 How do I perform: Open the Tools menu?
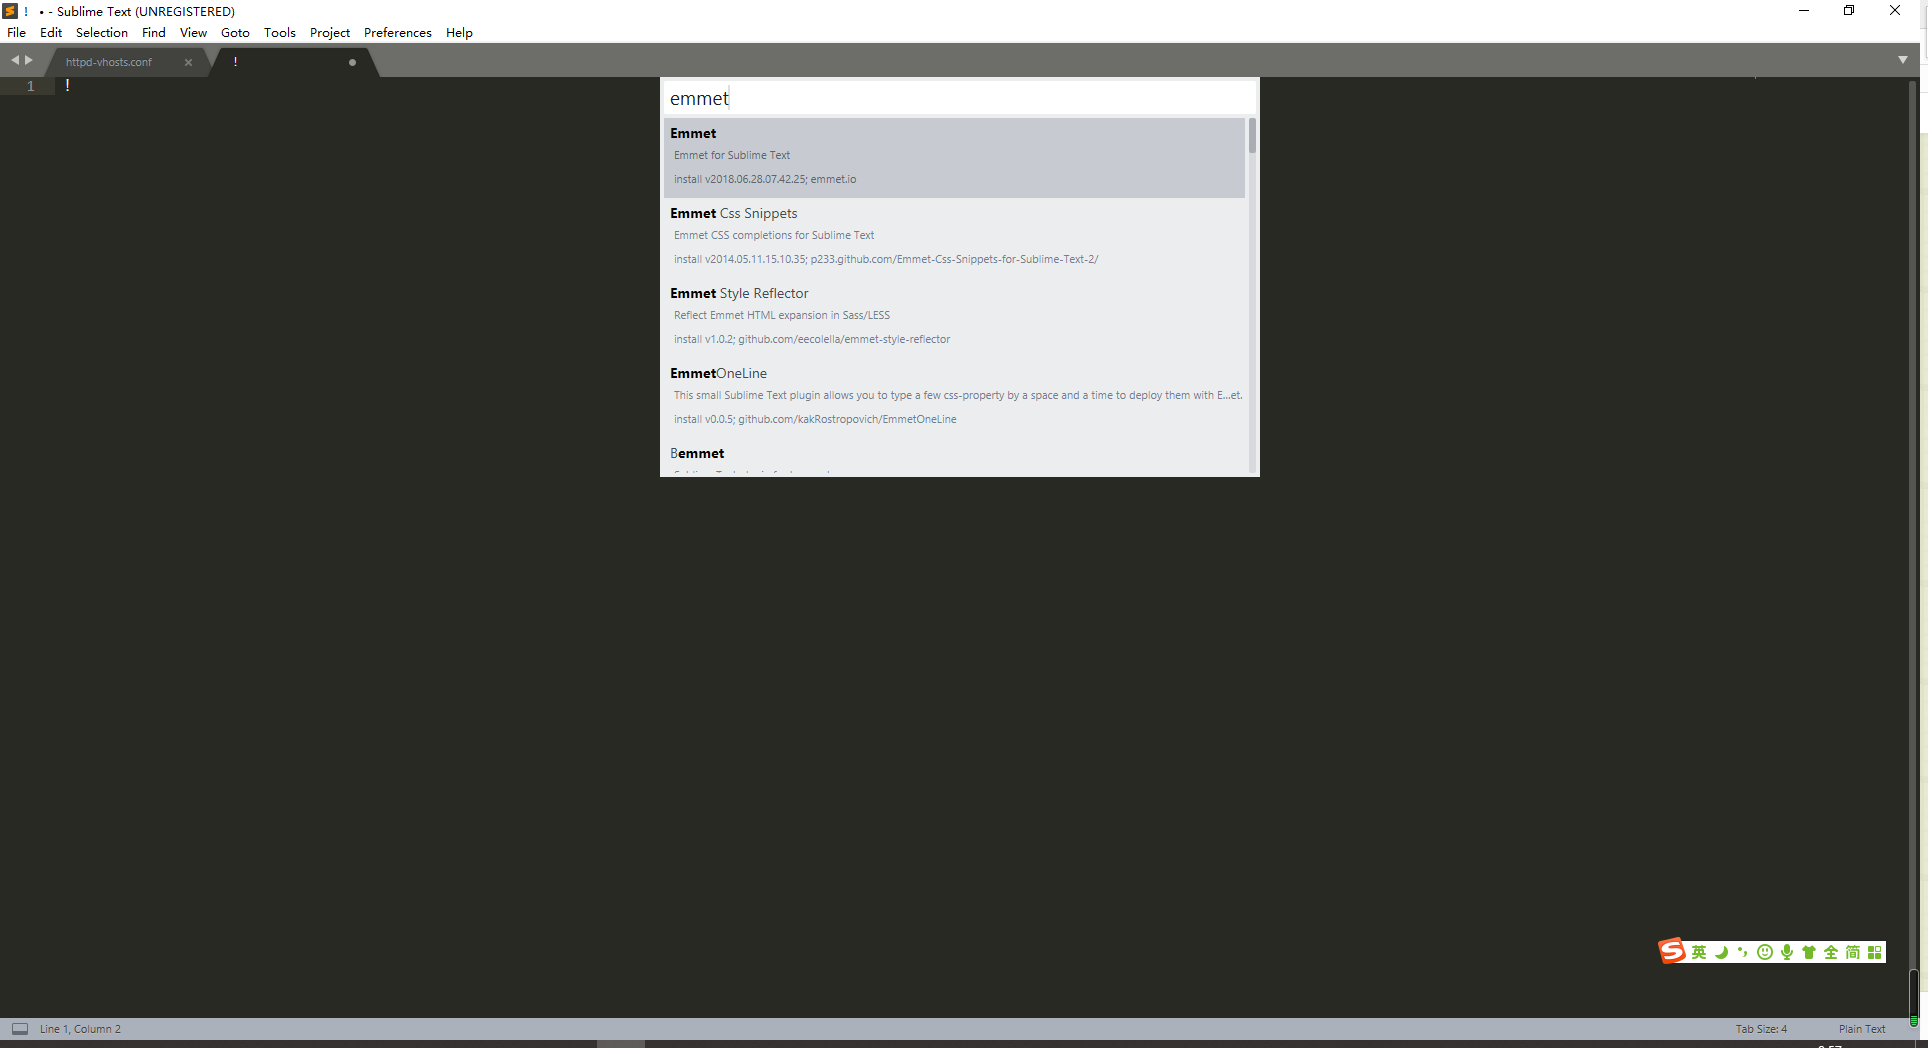click(x=280, y=32)
